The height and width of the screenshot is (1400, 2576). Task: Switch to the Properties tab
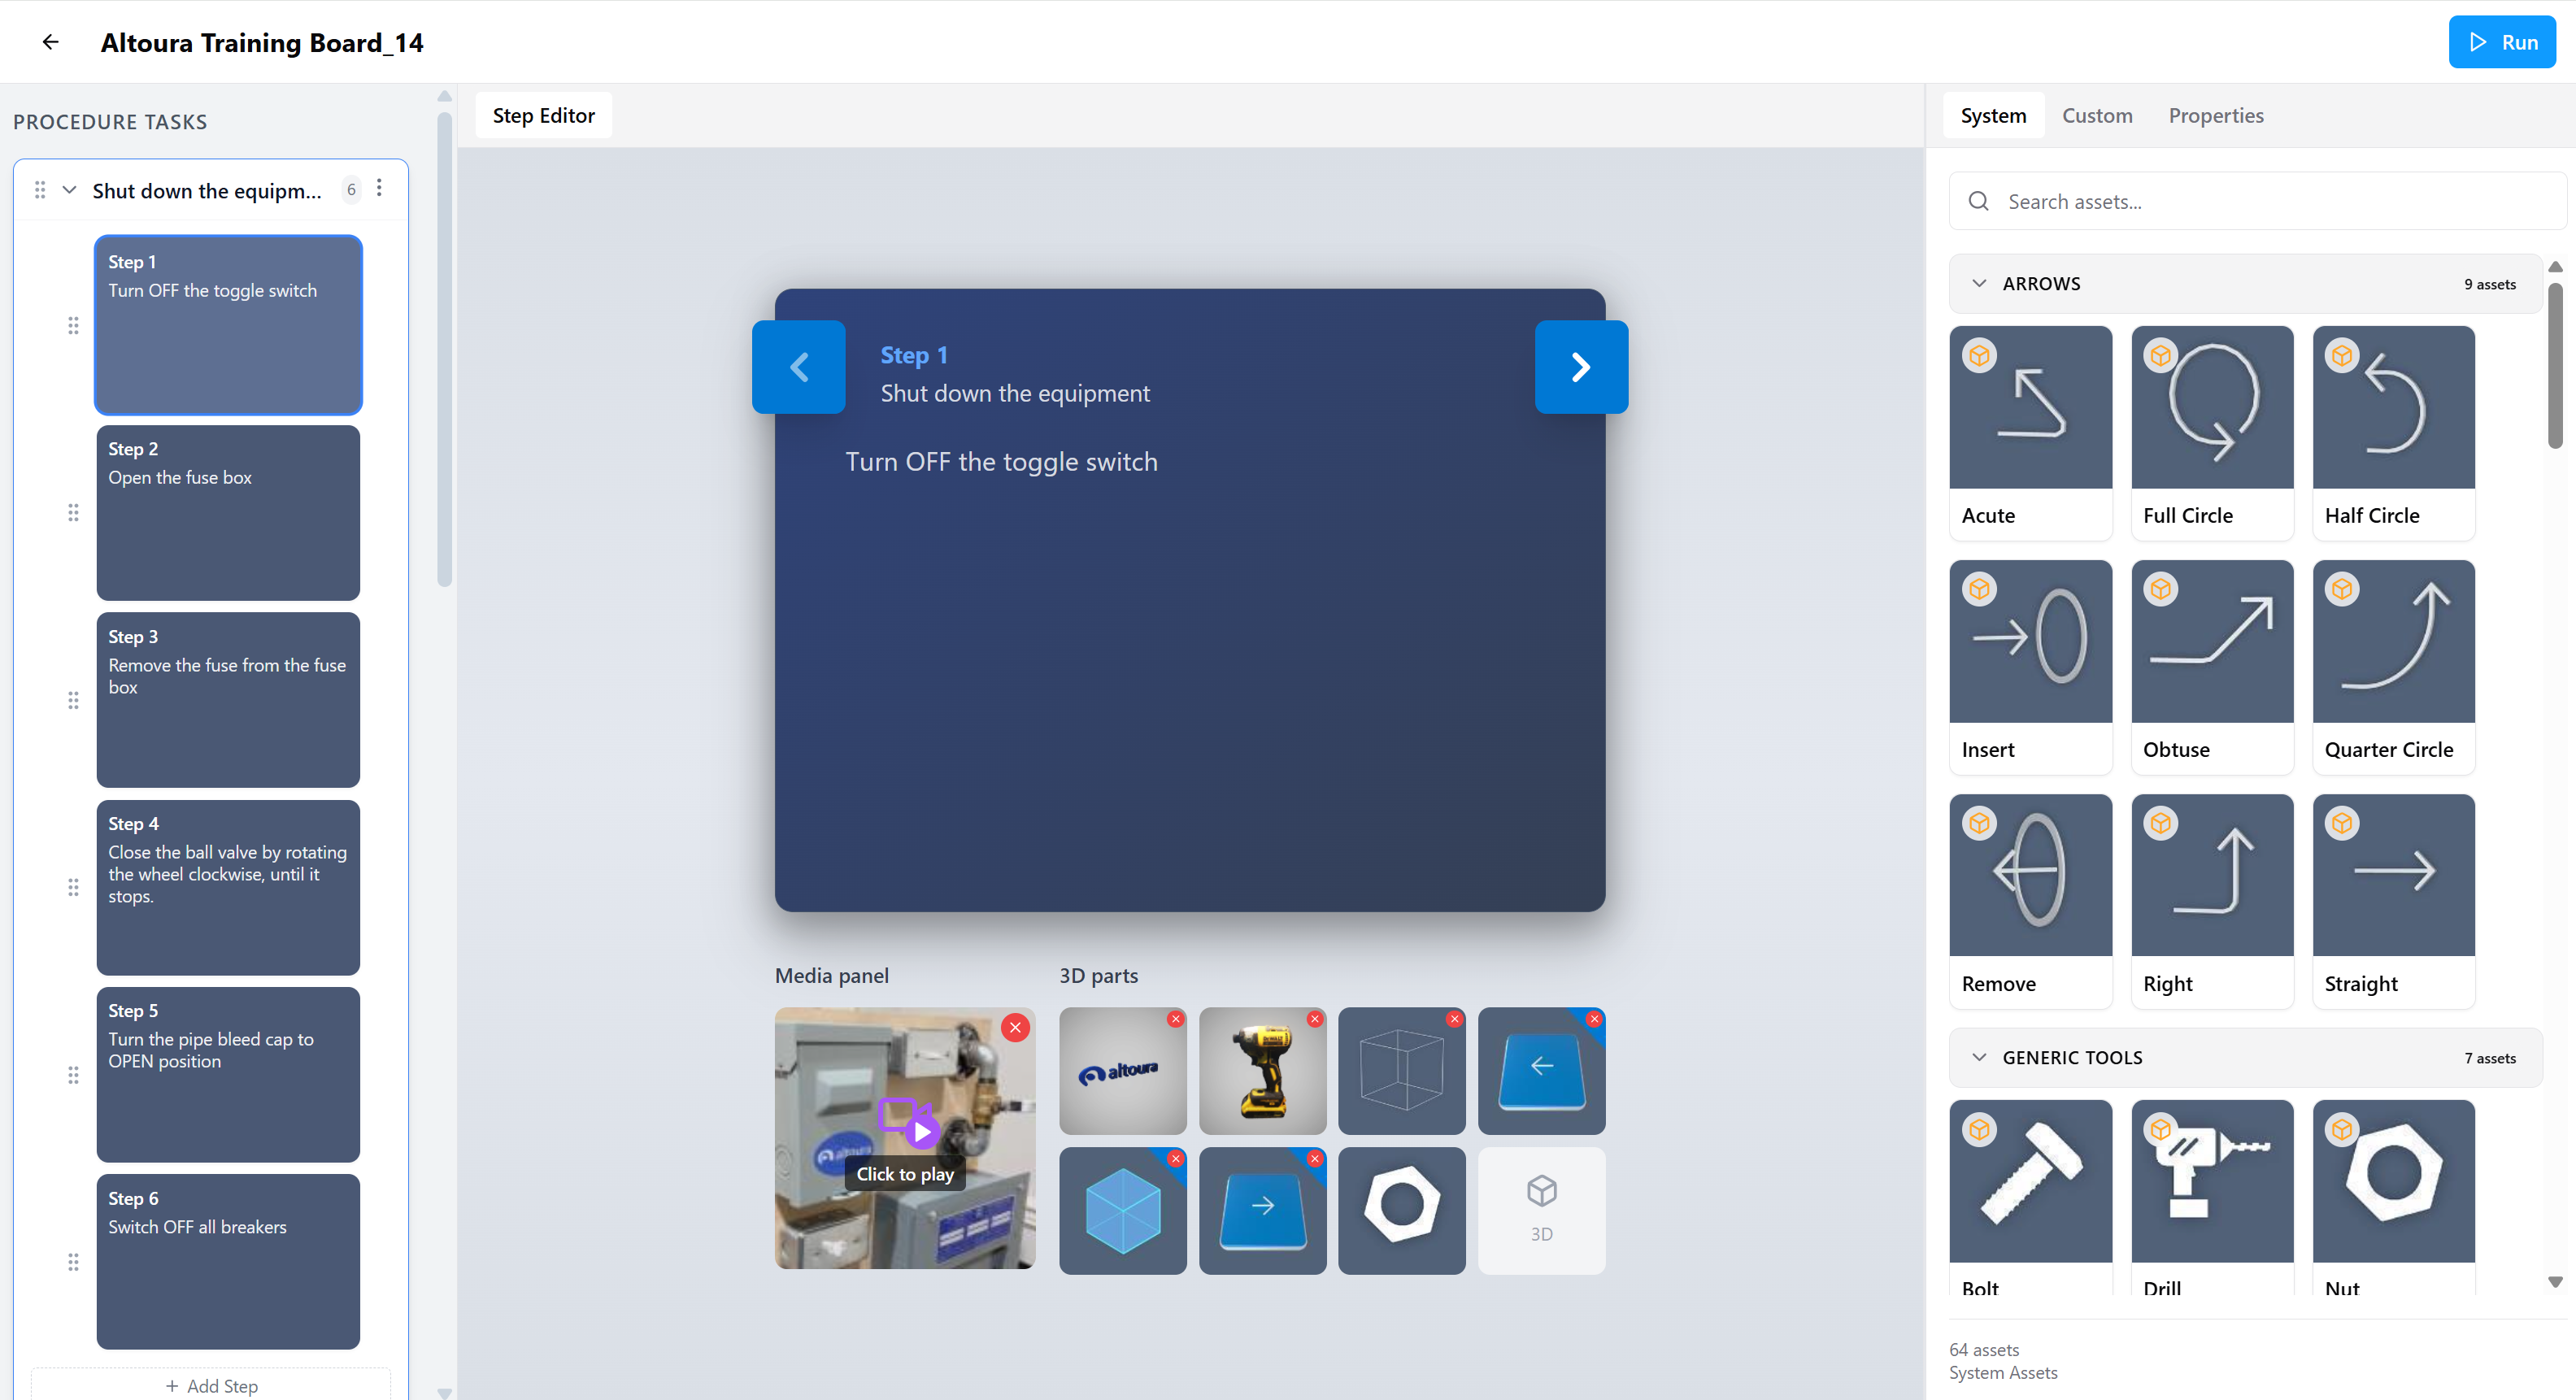(x=2215, y=115)
